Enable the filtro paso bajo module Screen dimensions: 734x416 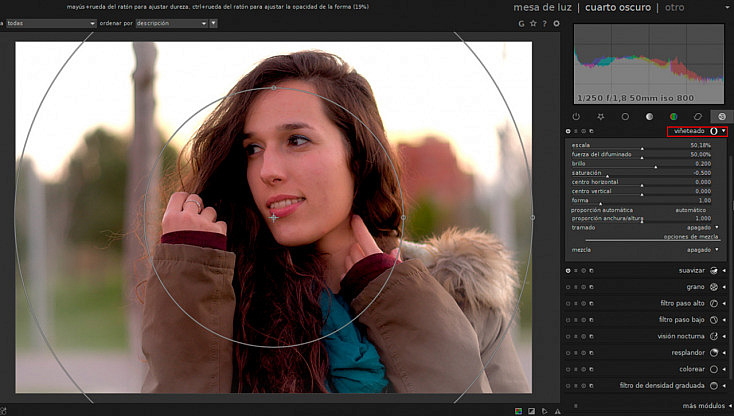pyautogui.click(x=568, y=320)
